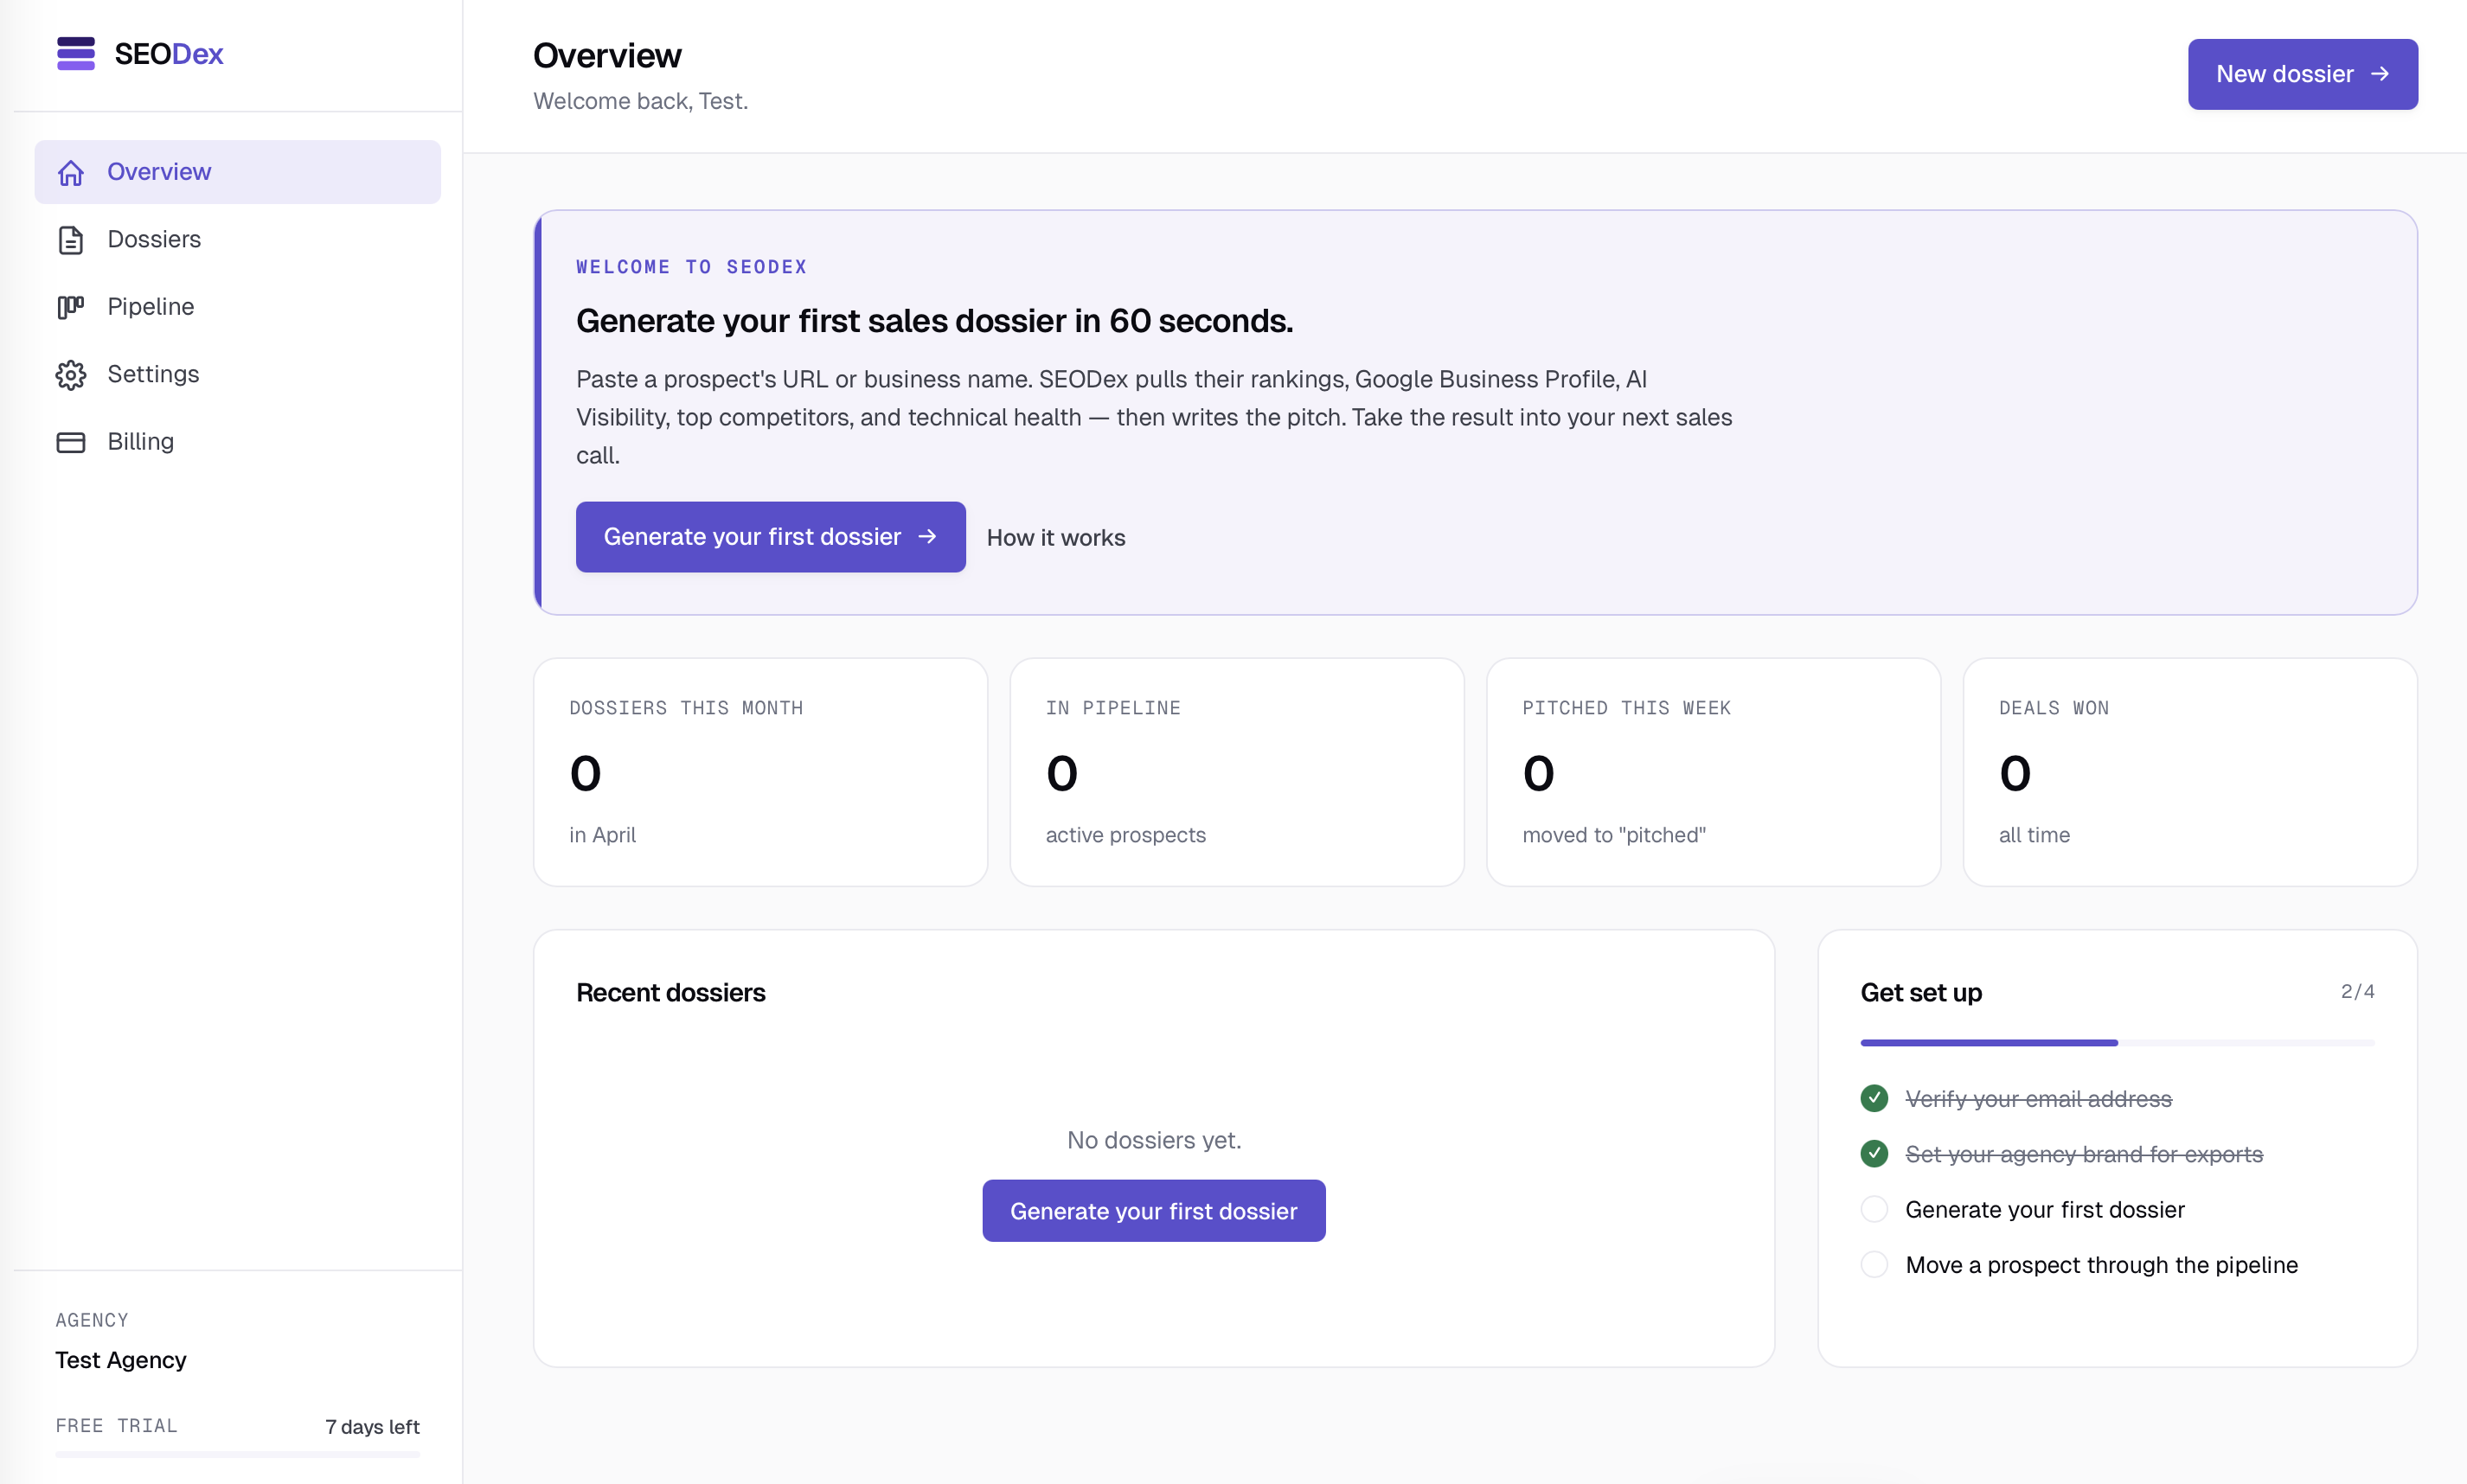Screen dimensions: 2467x1484
Task: Go to the Billing page
Action: [140, 441]
